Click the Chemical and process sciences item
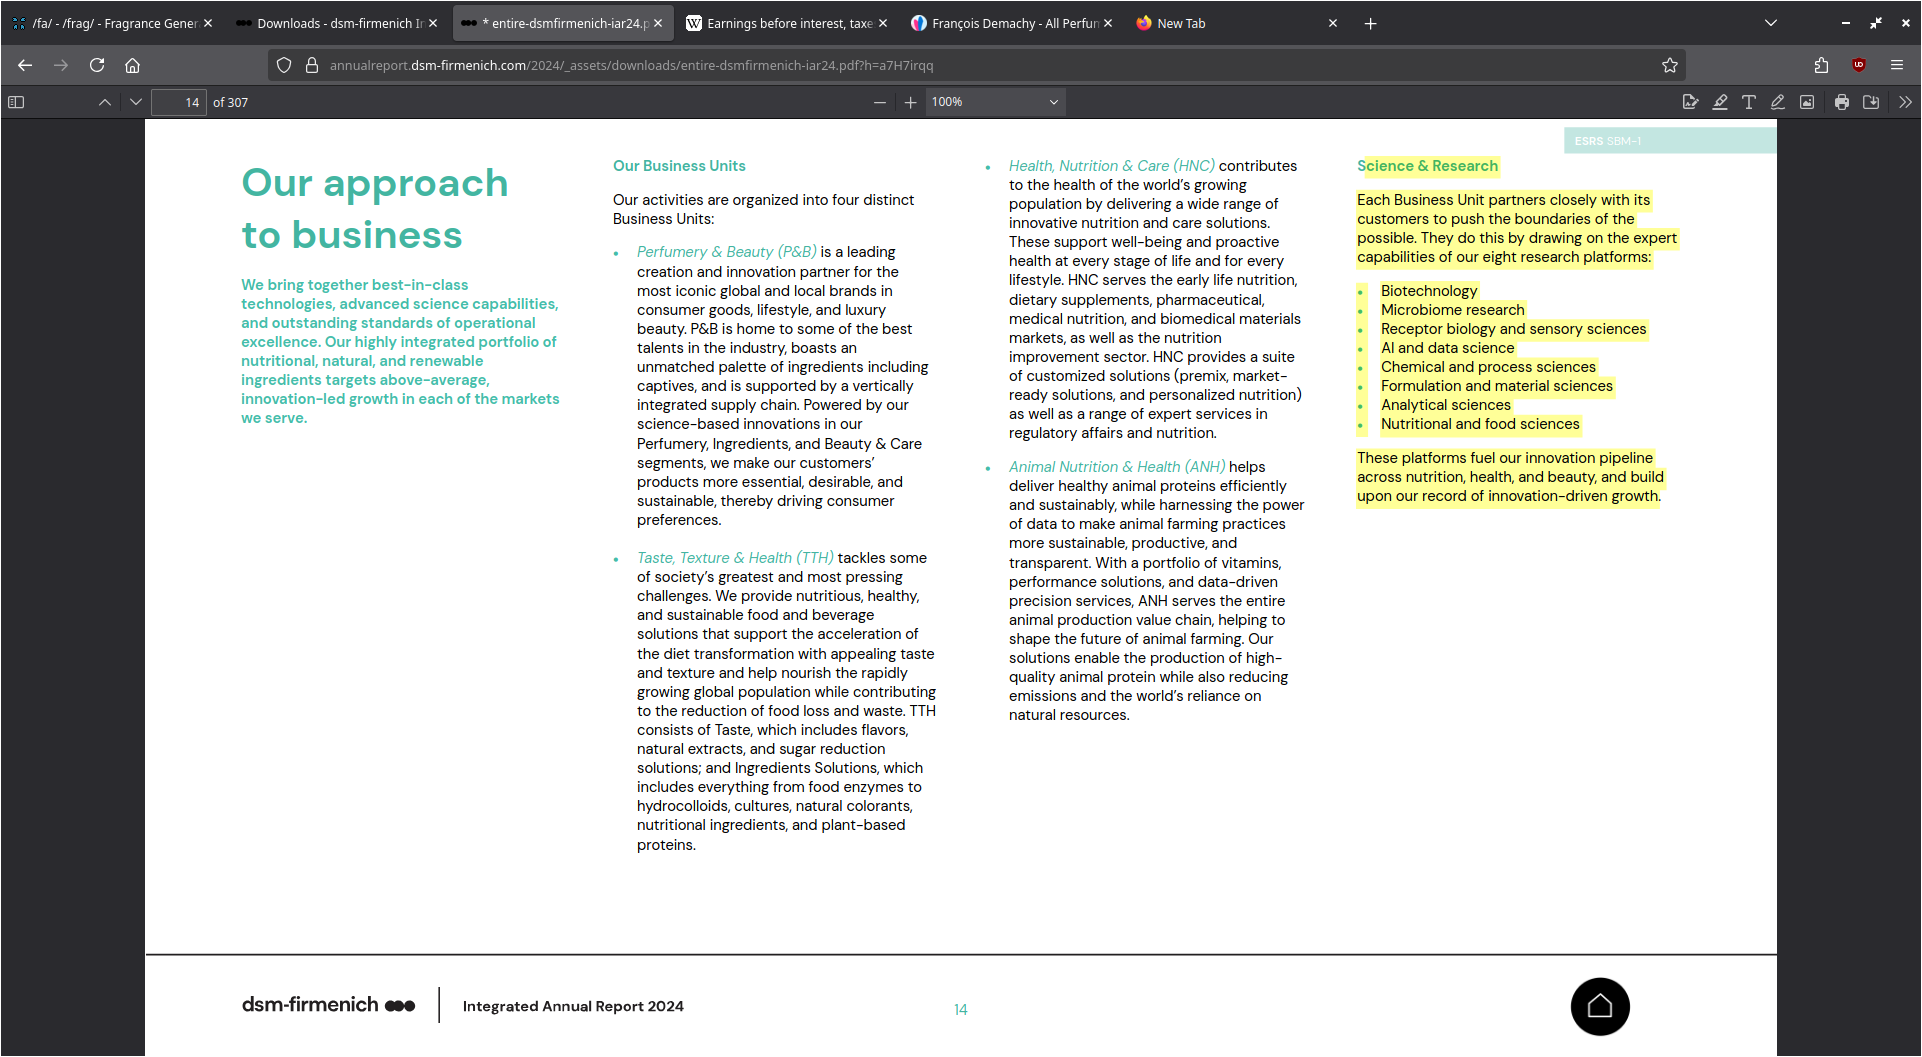This screenshot has width=1922, height=1057. coord(1488,367)
